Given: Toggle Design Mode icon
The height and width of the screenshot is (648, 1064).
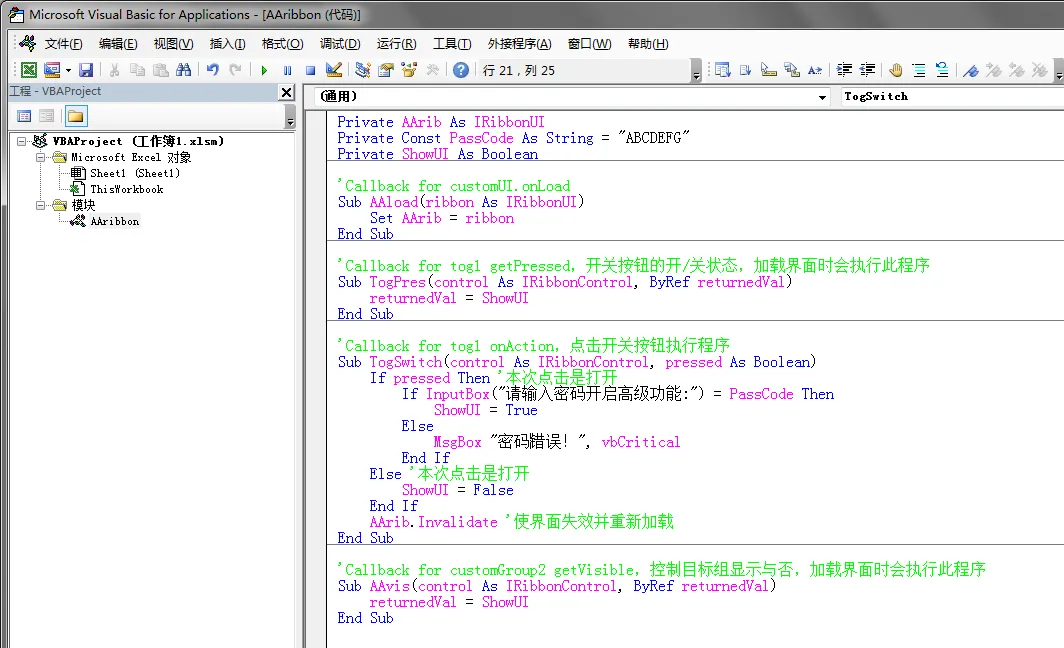Looking at the screenshot, I should click(x=333, y=70).
